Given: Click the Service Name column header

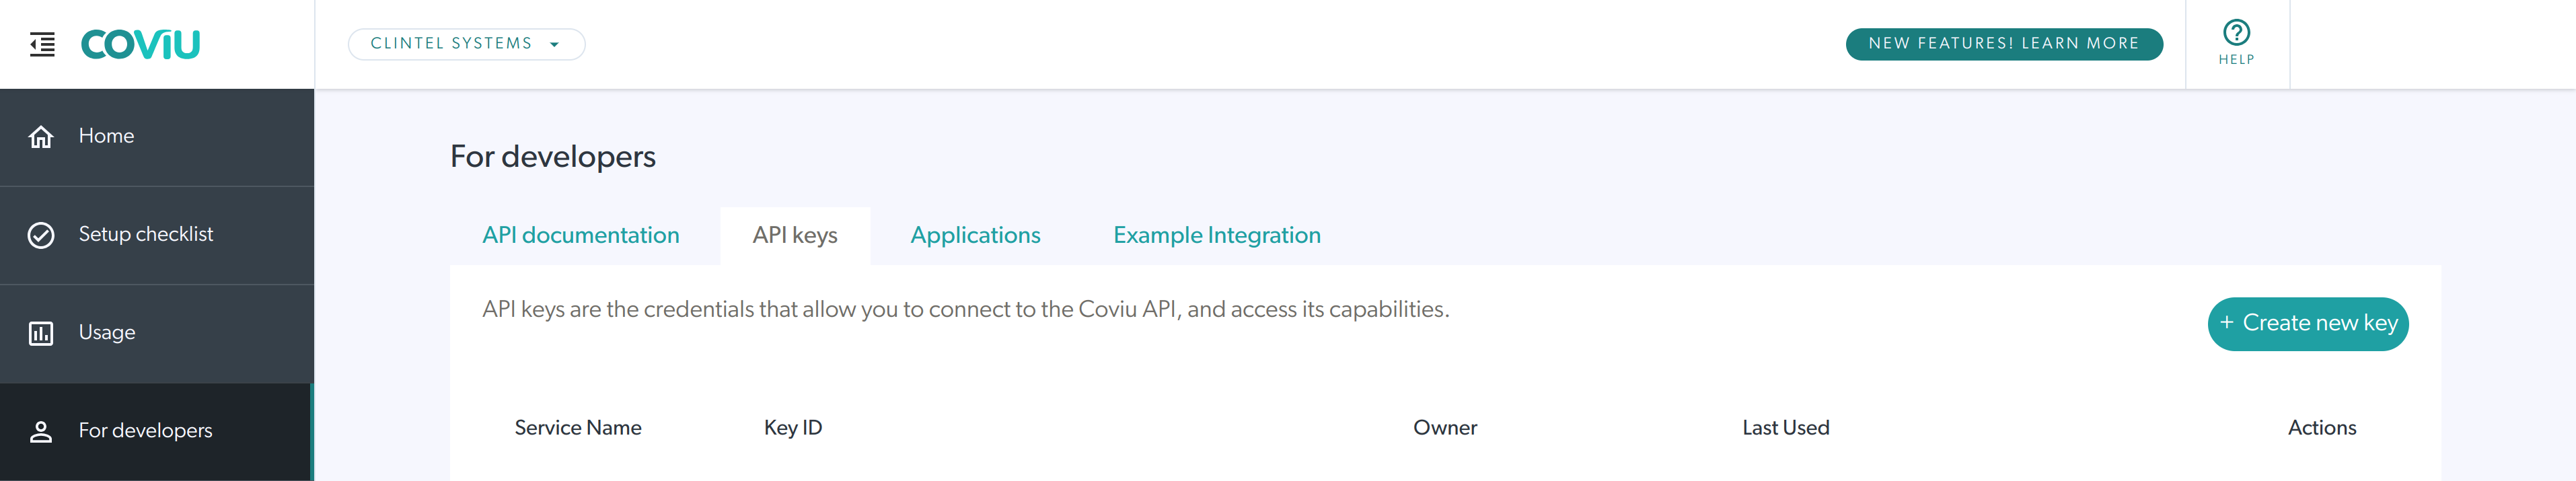Looking at the screenshot, I should click(578, 428).
